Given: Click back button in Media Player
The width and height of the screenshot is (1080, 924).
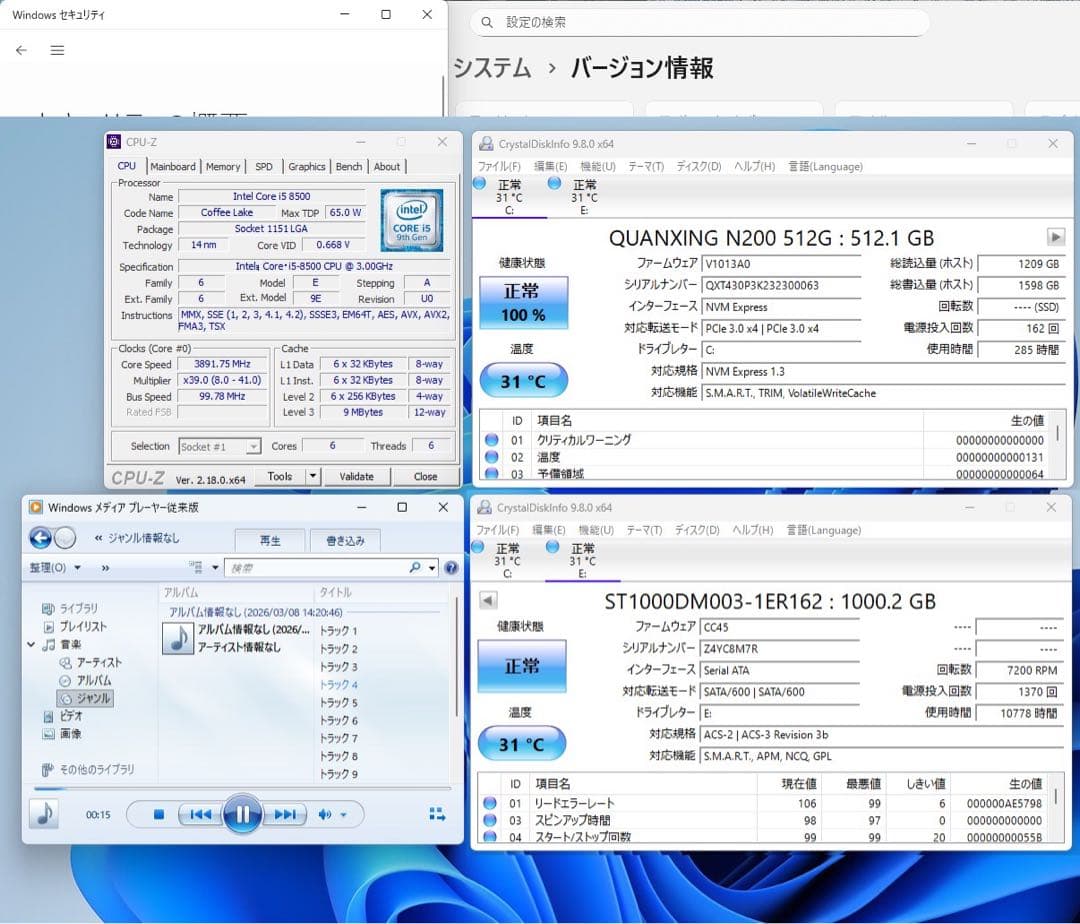Looking at the screenshot, I should coord(41,538).
